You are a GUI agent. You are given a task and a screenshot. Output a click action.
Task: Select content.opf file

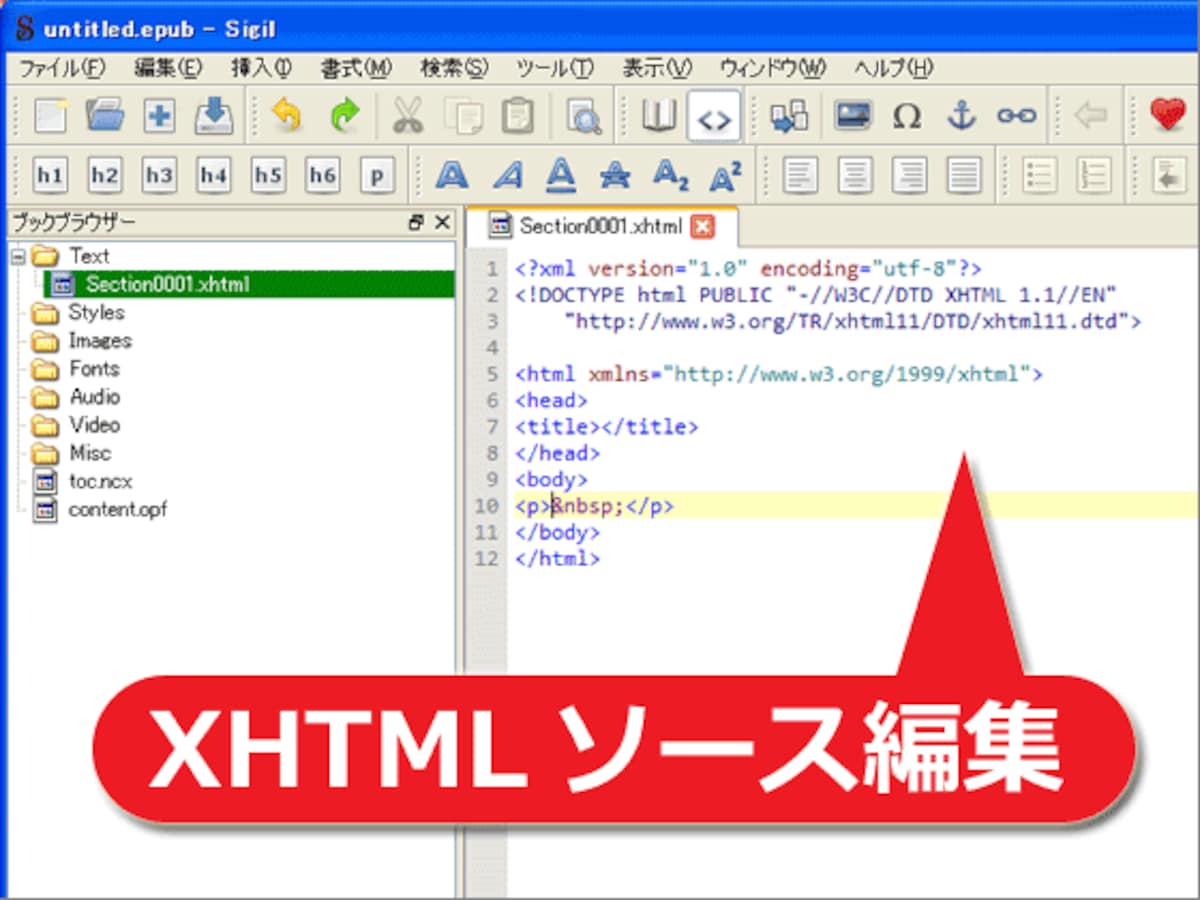(x=118, y=509)
